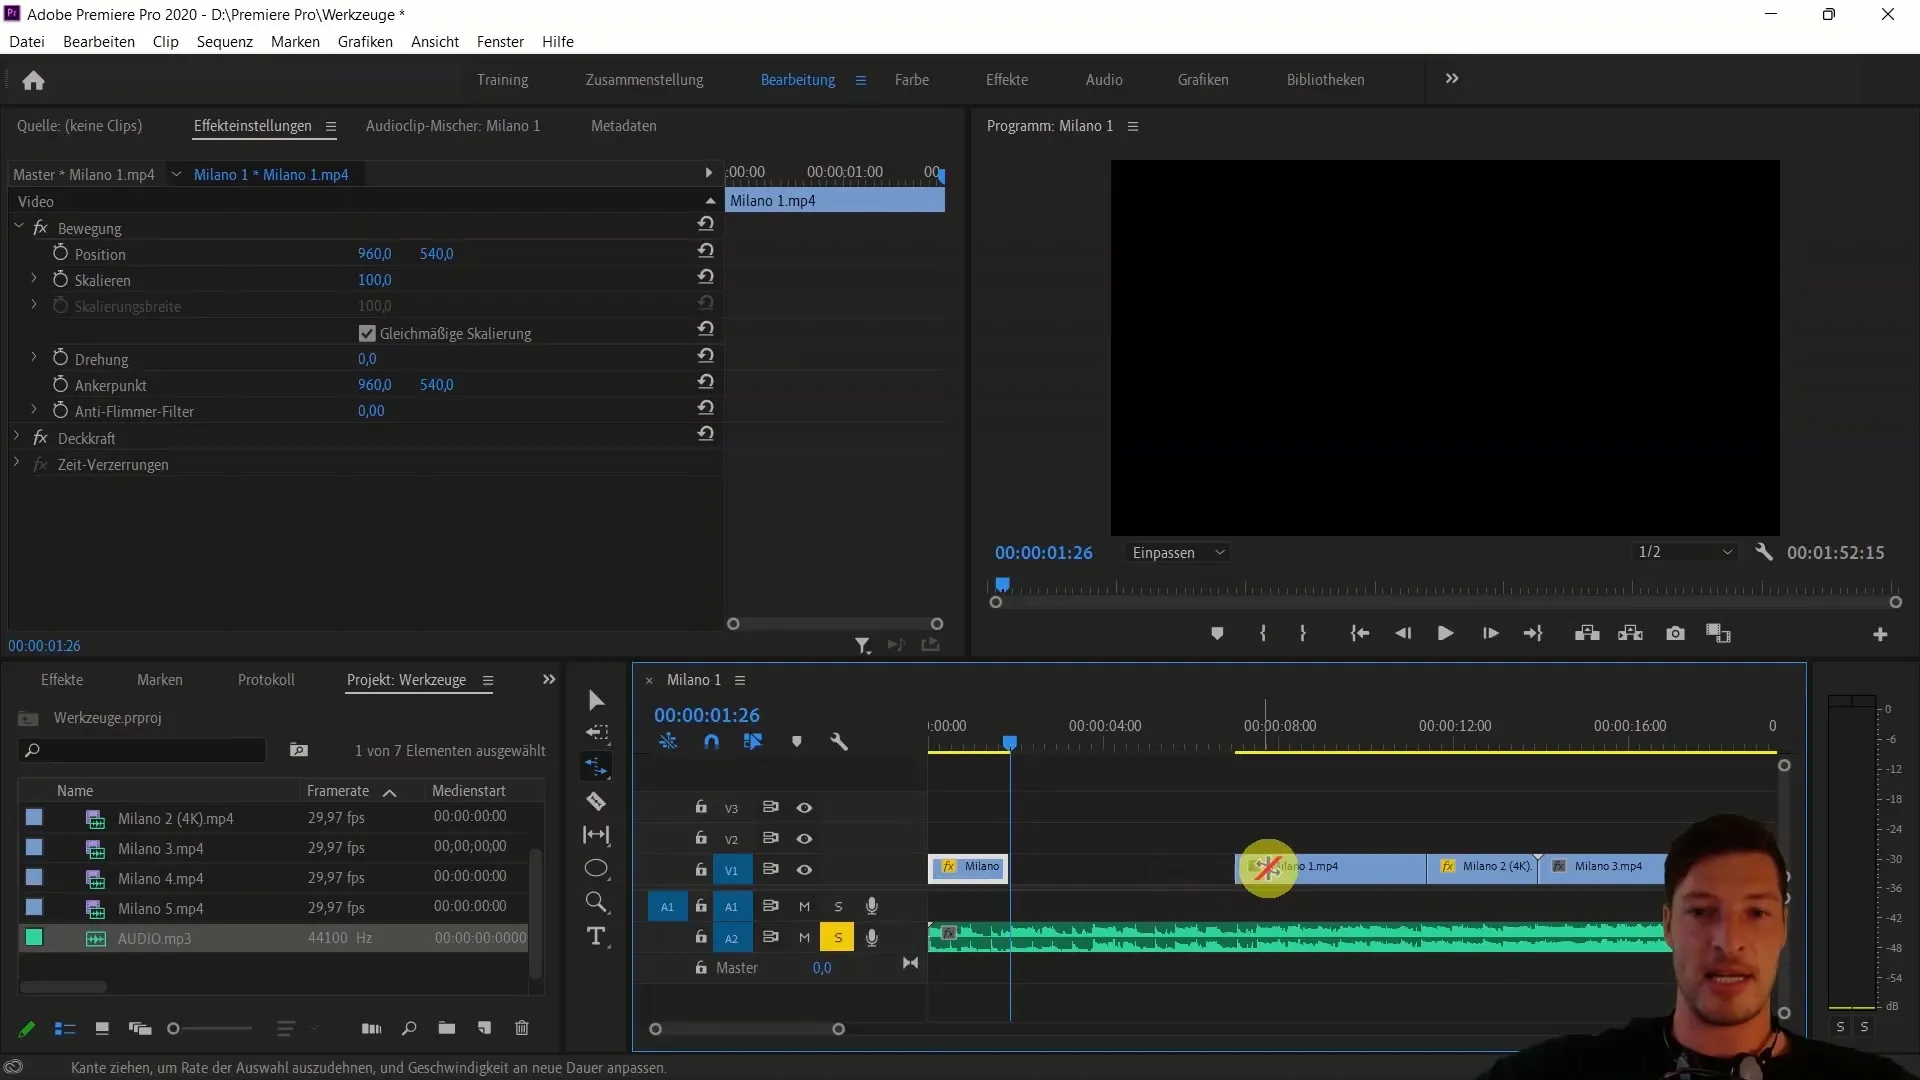This screenshot has width=1920, height=1080.
Task: Toggle visibility eye of track V1
Action: [x=804, y=870]
